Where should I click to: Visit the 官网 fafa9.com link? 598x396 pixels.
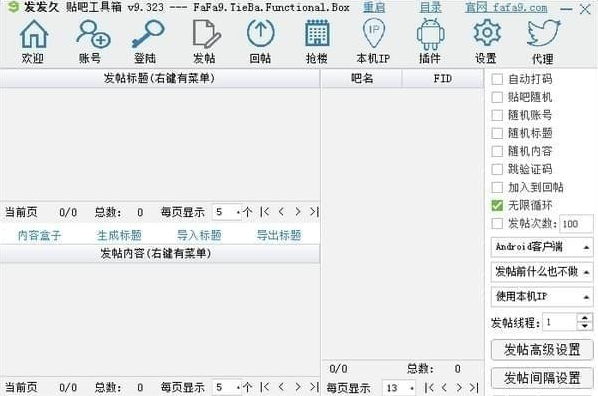(506, 7)
